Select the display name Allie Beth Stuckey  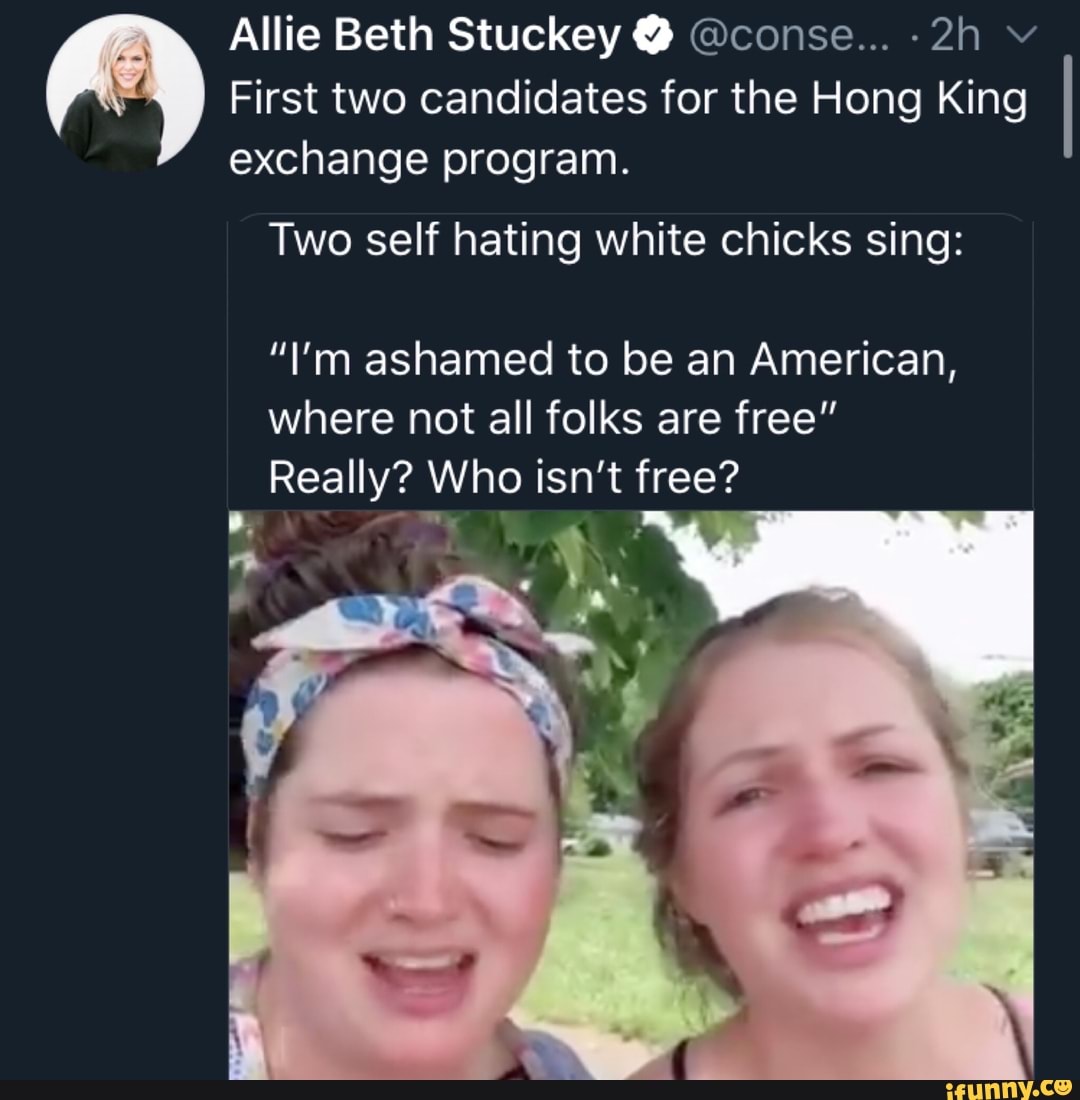point(420,33)
